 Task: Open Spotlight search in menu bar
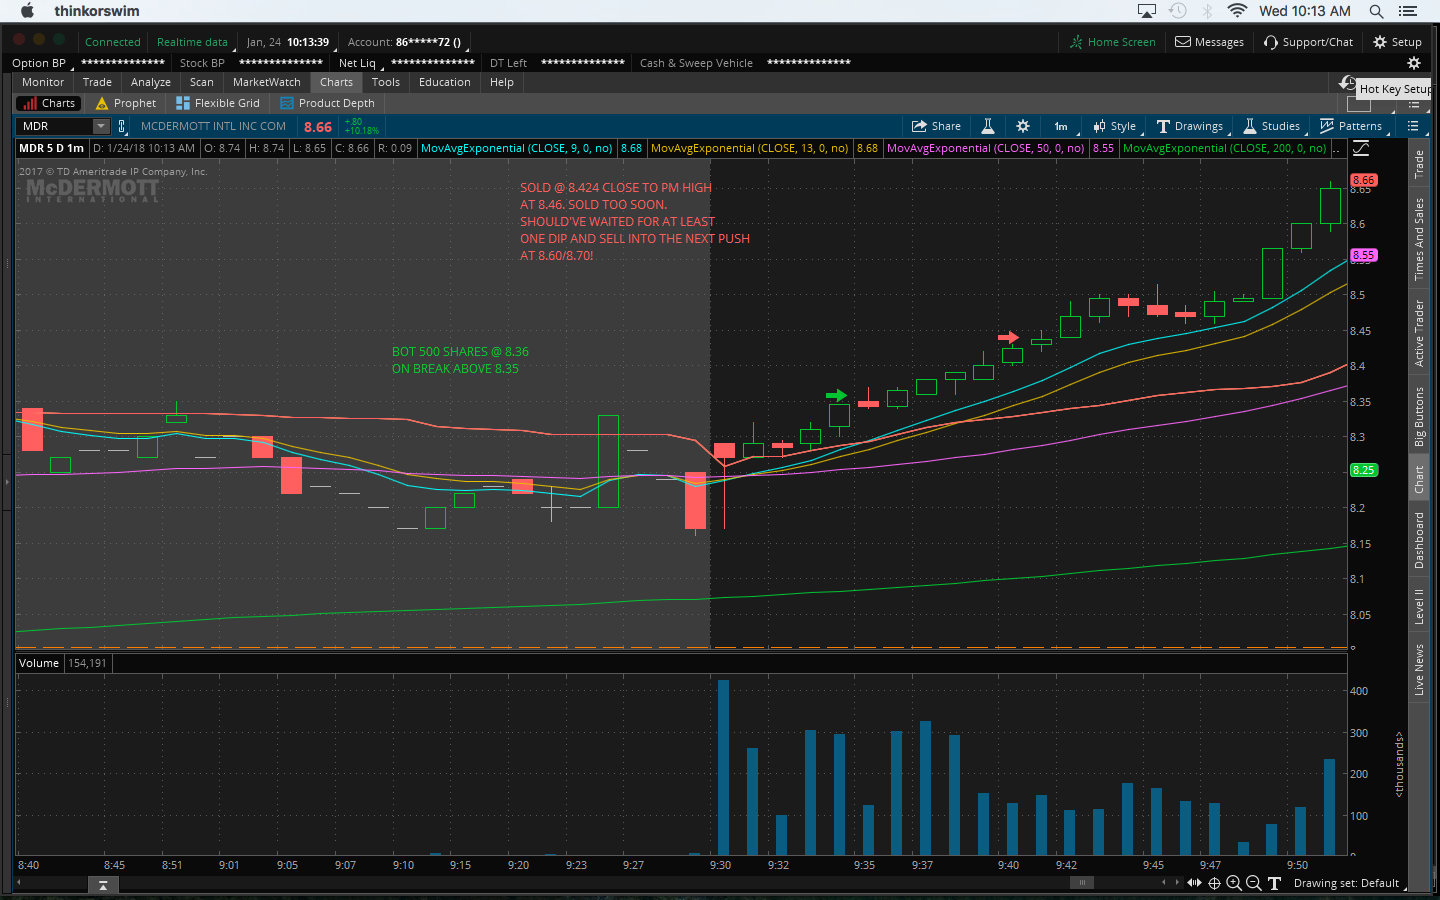pos(1376,11)
